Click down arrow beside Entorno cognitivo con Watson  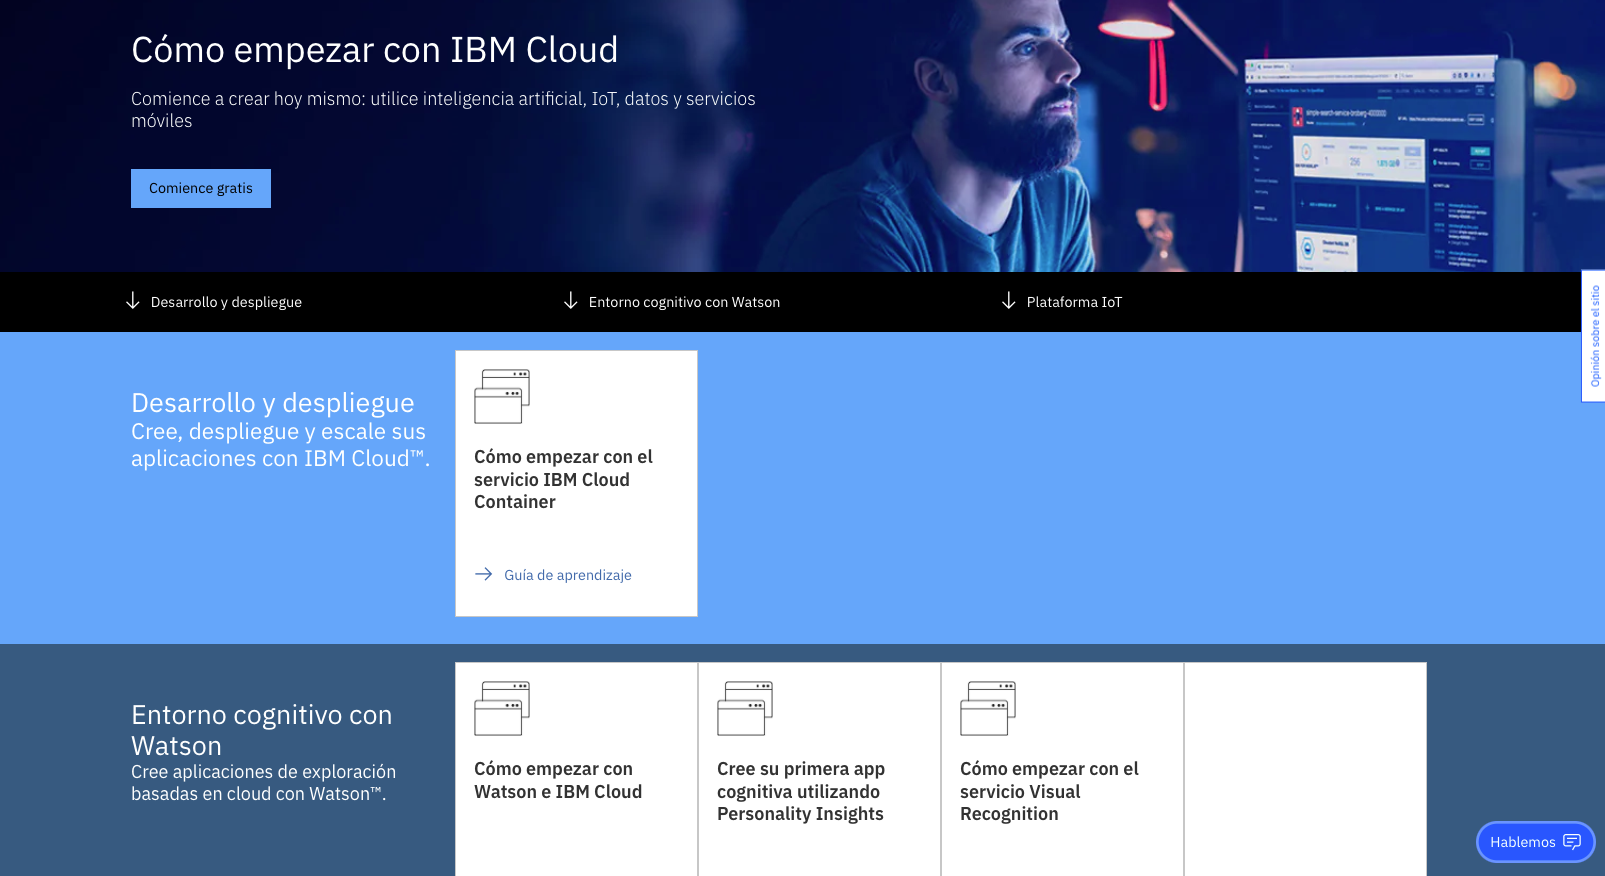(571, 301)
